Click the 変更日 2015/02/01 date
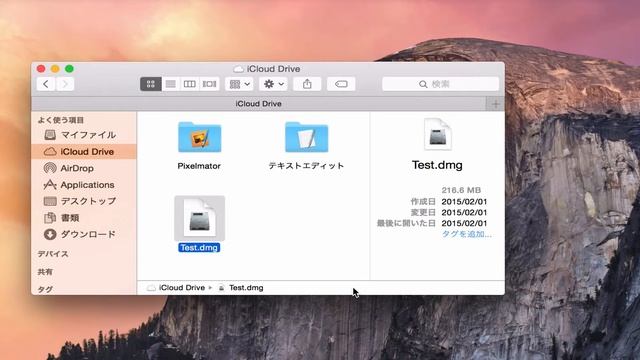Image resolution: width=640 pixels, height=360 pixels. (x=464, y=213)
